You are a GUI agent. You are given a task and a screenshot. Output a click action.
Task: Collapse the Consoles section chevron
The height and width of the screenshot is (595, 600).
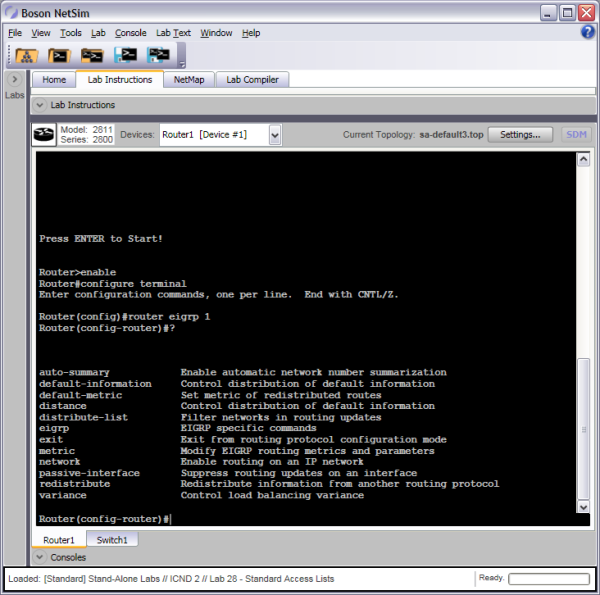click(39, 557)
